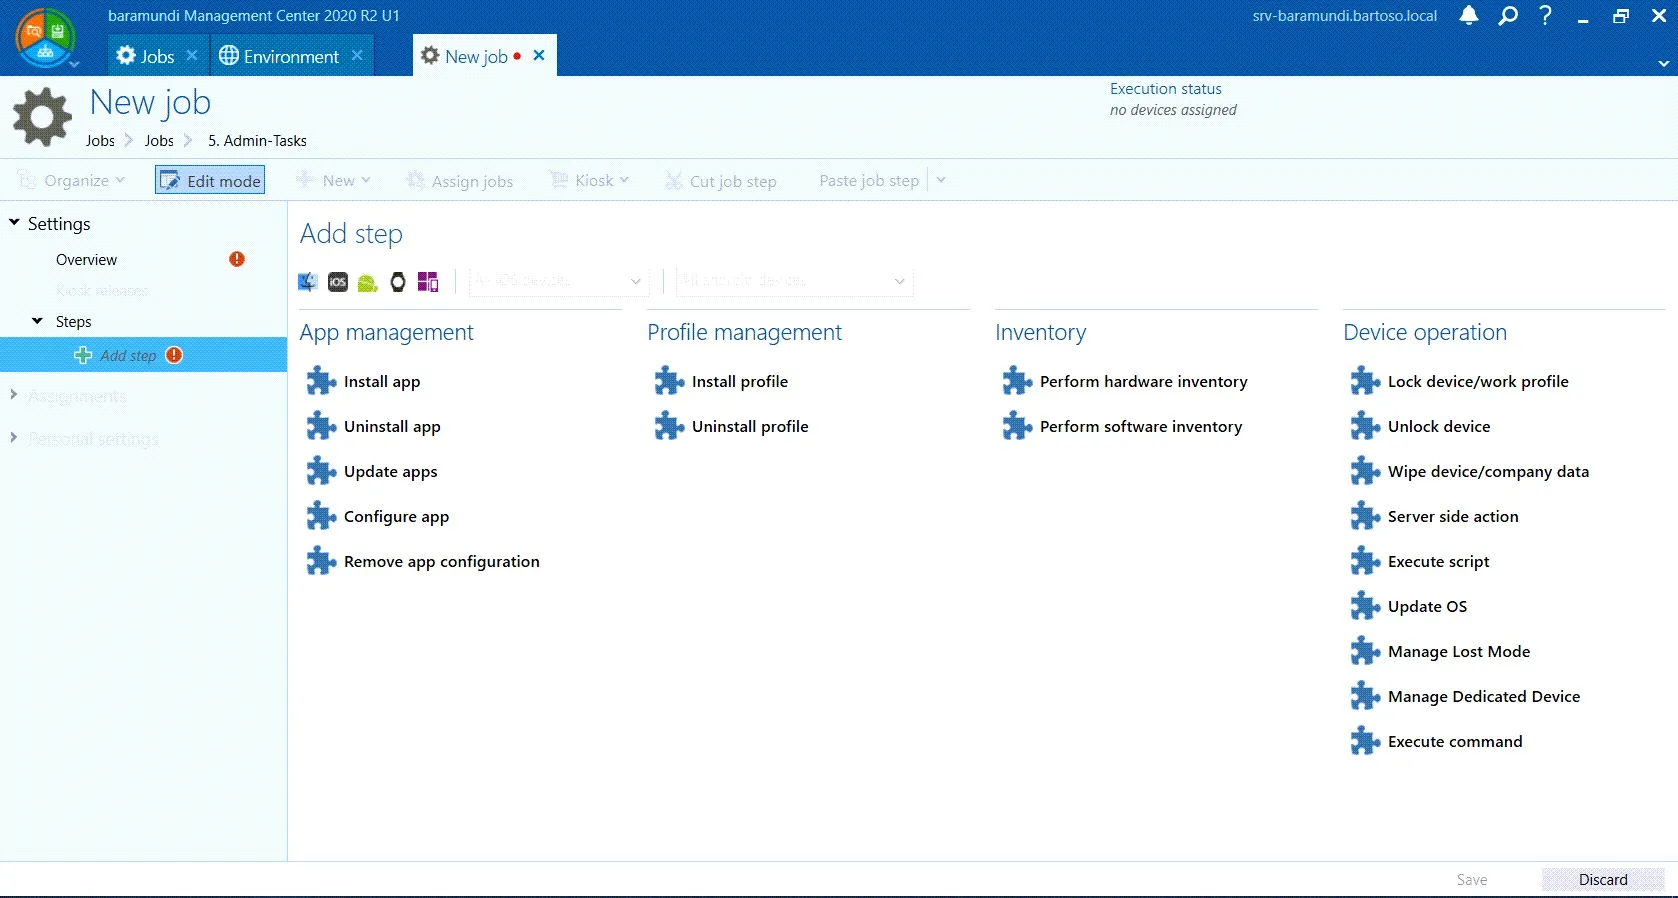
Task: Choose Perform hardware inventory step
Action: coord(1143,381)
